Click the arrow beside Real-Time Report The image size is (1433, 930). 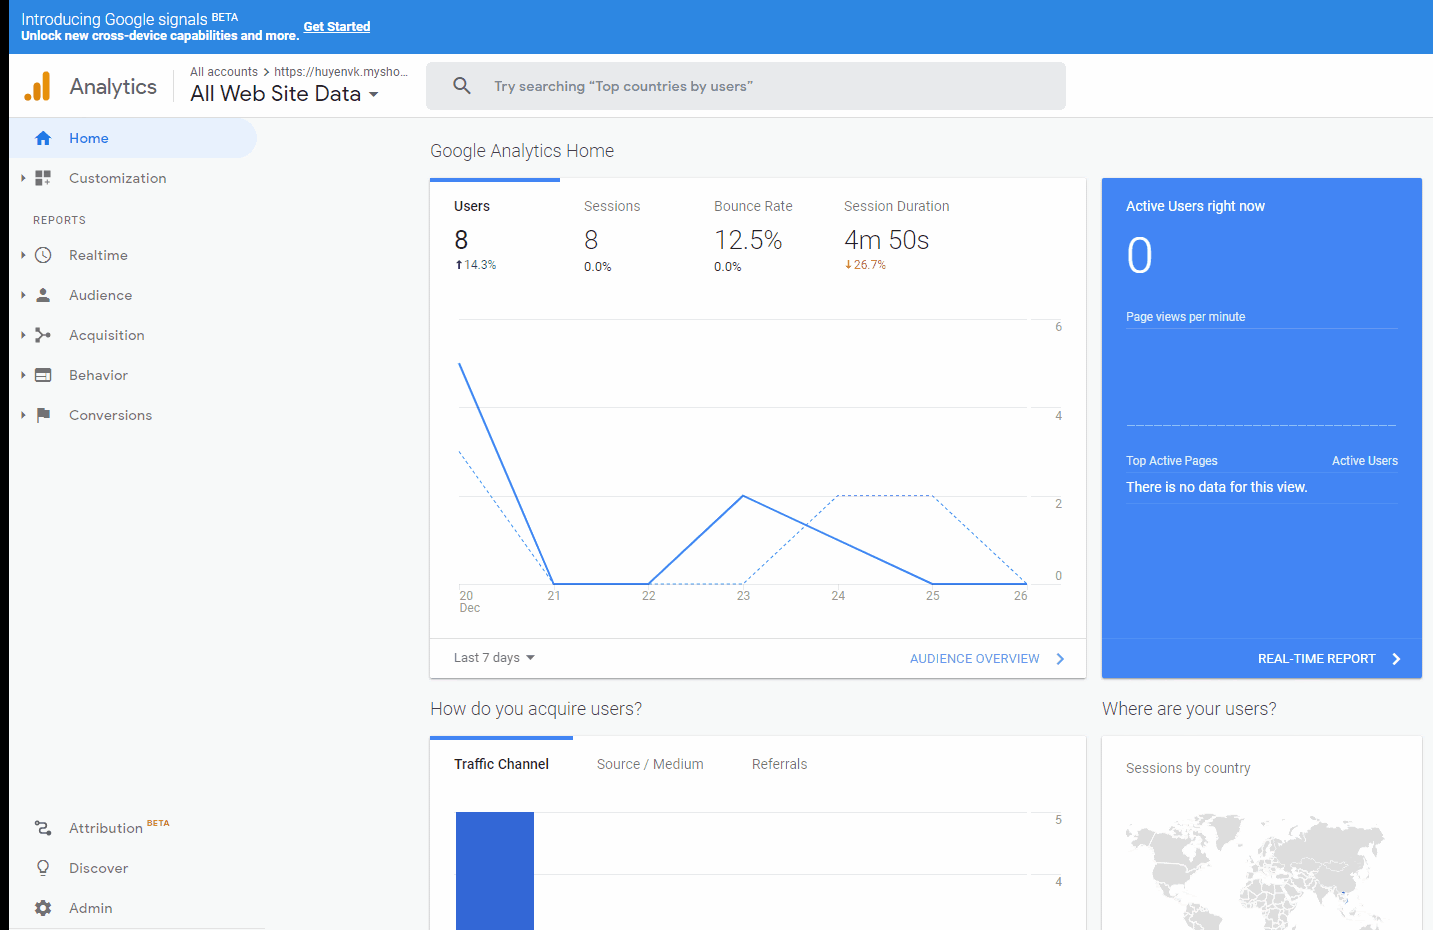1396,659
